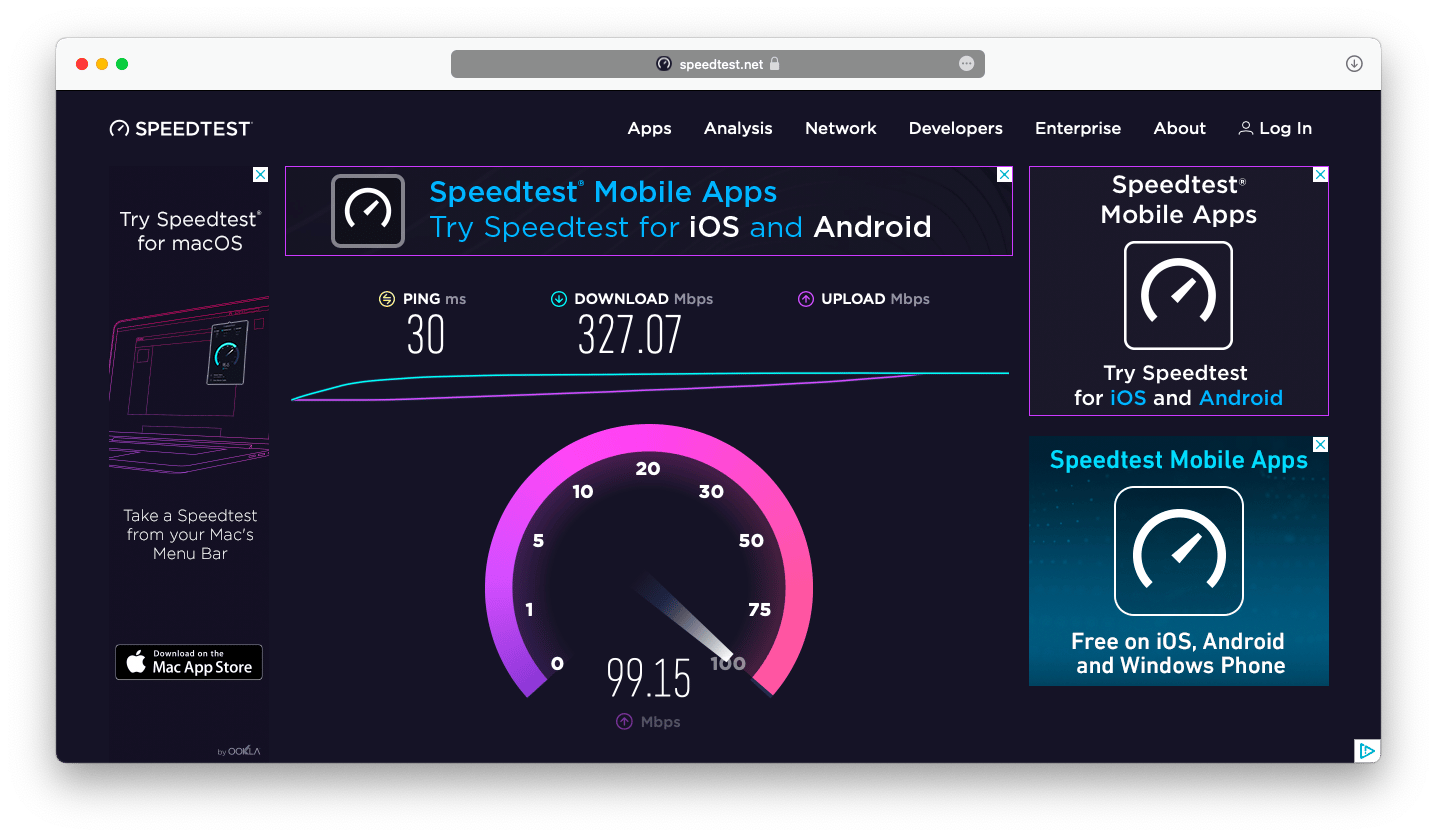Screen dimensions: 1437x837
Task: Close the top banner ad
Action: tap(1004, 174)
